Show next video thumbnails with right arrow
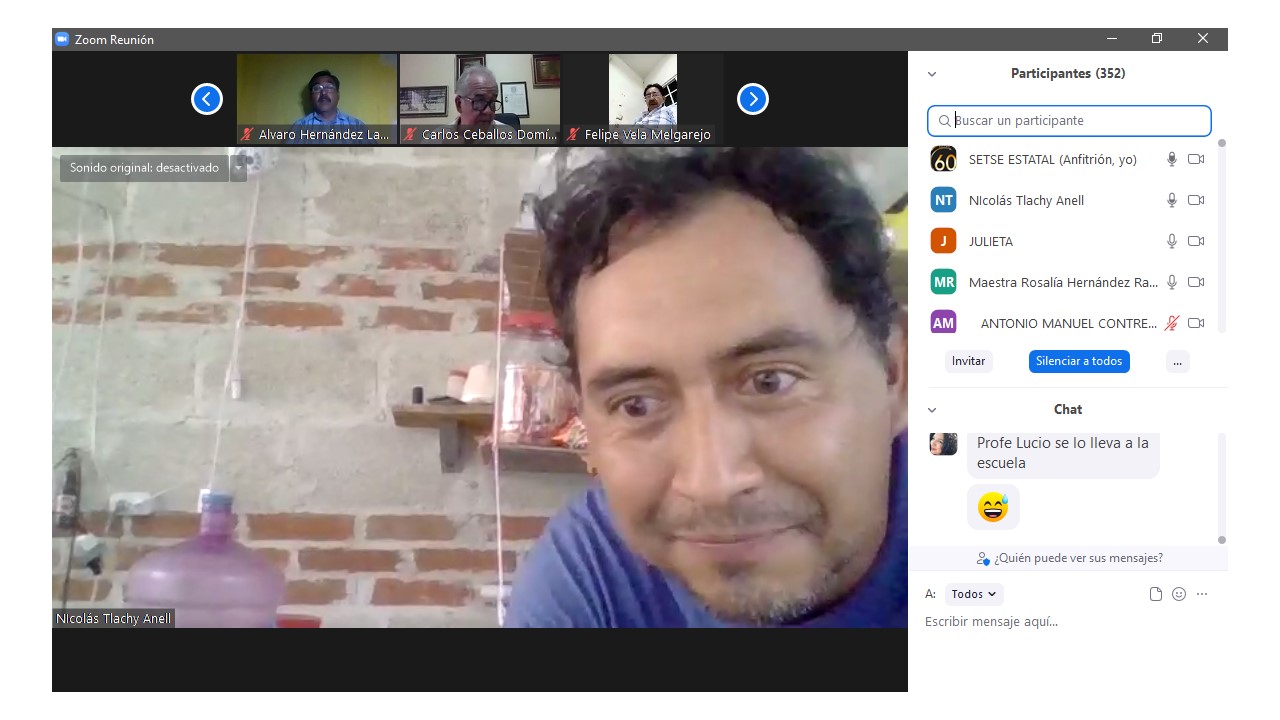Image resolution: width=1280 pixels, height=720 pixels. [x=753, y=99]
